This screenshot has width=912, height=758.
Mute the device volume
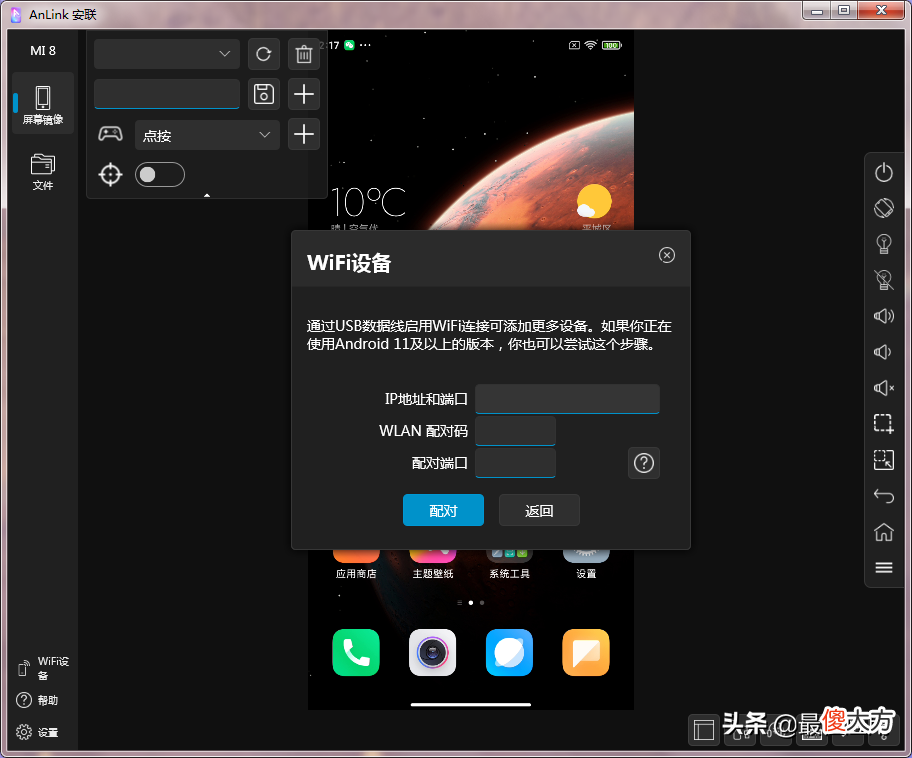coord(884,387)
